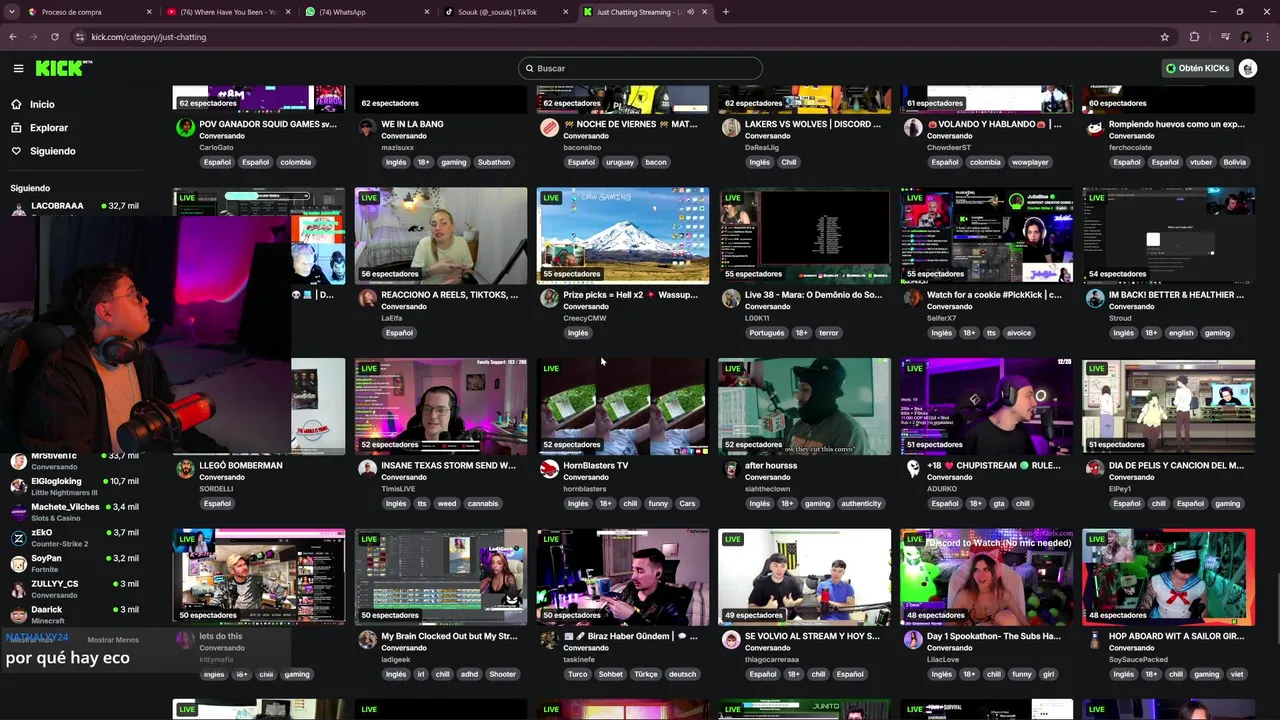Open ElPey1 channel avatar
Image resolution: width=1280 pixels, height=720 pixels.
click(1095, 468)
